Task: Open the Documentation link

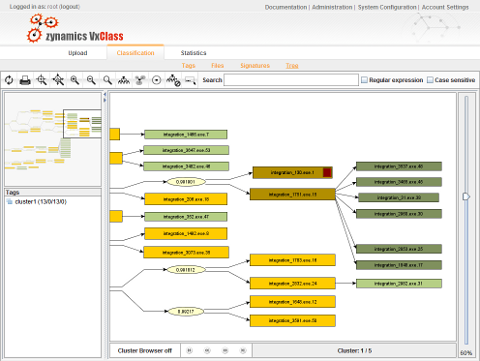Action: (286, 7)
